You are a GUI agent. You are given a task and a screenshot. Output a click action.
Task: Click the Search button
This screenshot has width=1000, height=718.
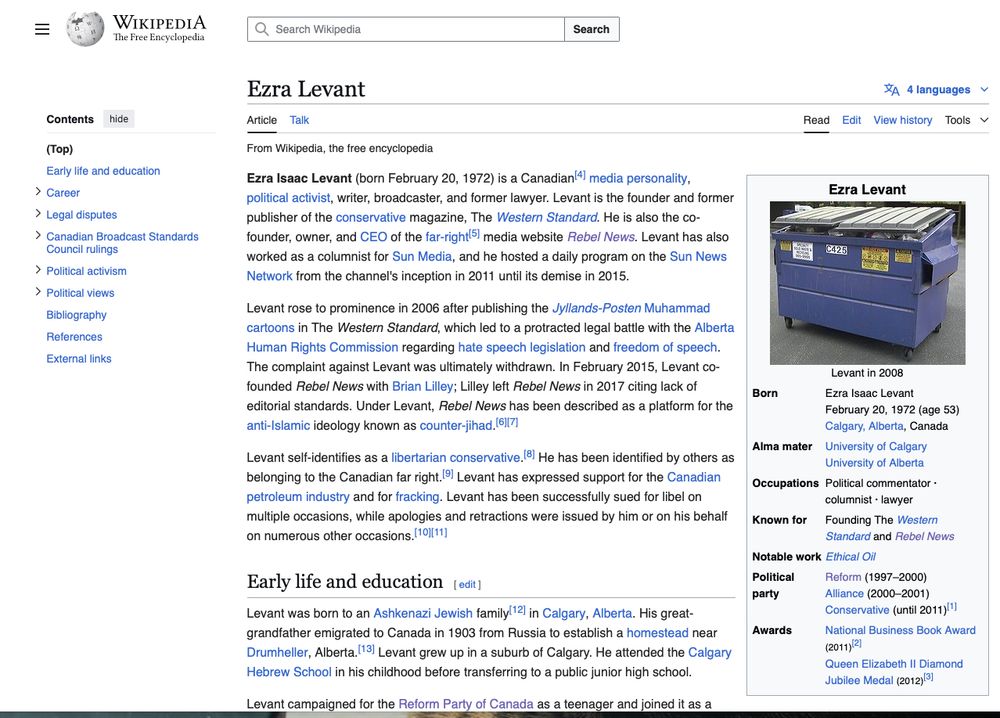click(591, 29)
